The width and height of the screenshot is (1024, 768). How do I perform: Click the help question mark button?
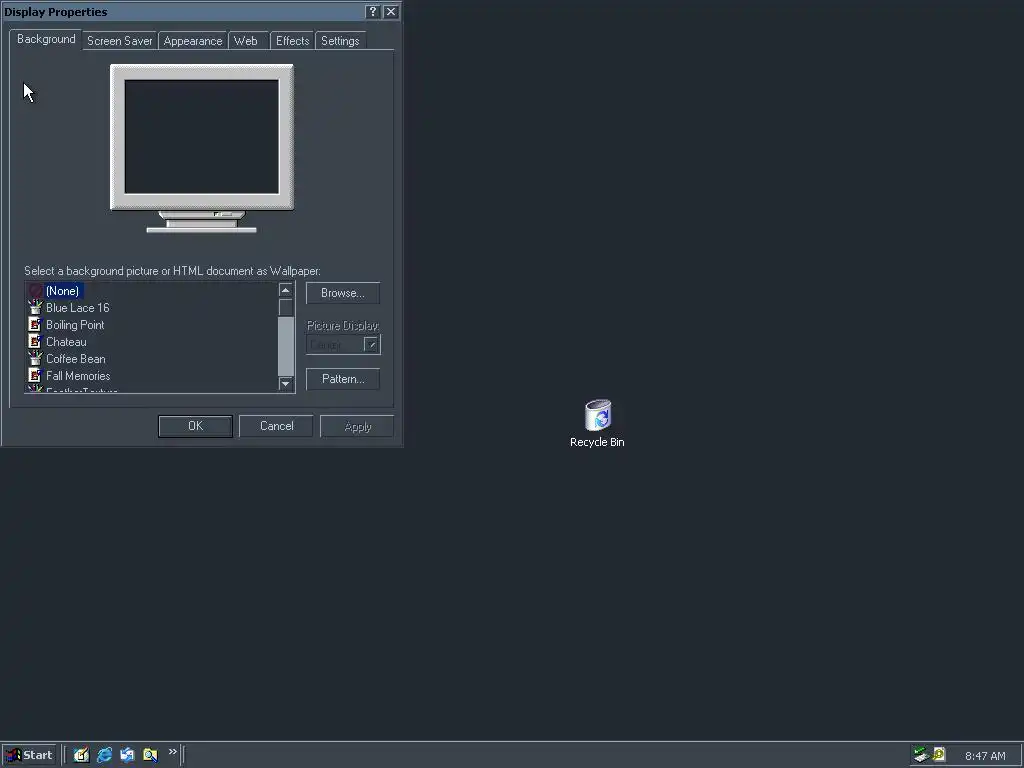click(372, 12)
